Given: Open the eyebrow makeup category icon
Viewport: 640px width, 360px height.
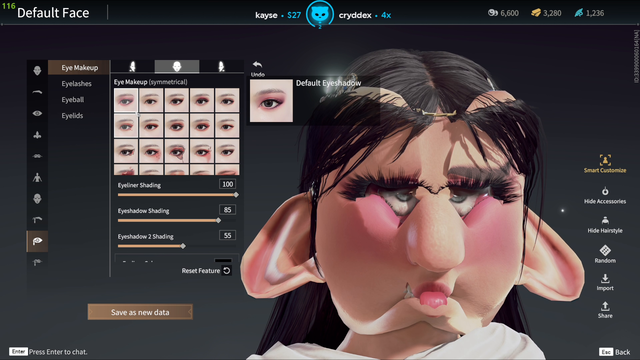Looking at the screenshot, I should click(37, 220).
